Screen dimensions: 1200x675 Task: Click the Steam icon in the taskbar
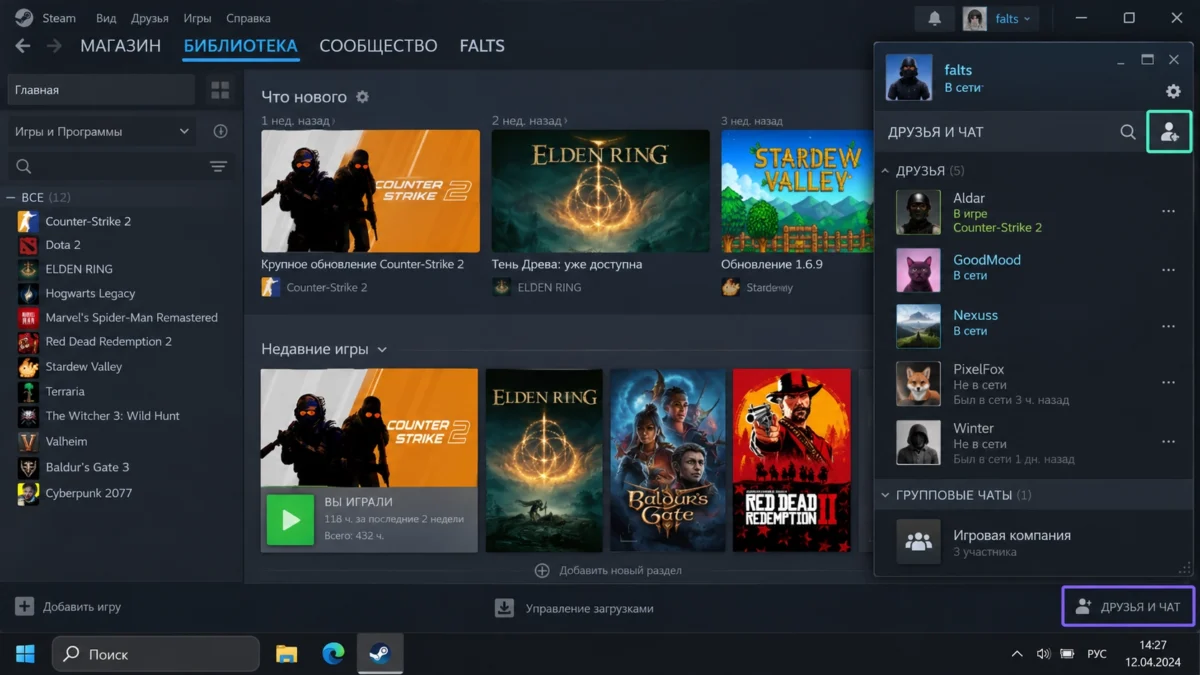(x=380, y=654)
